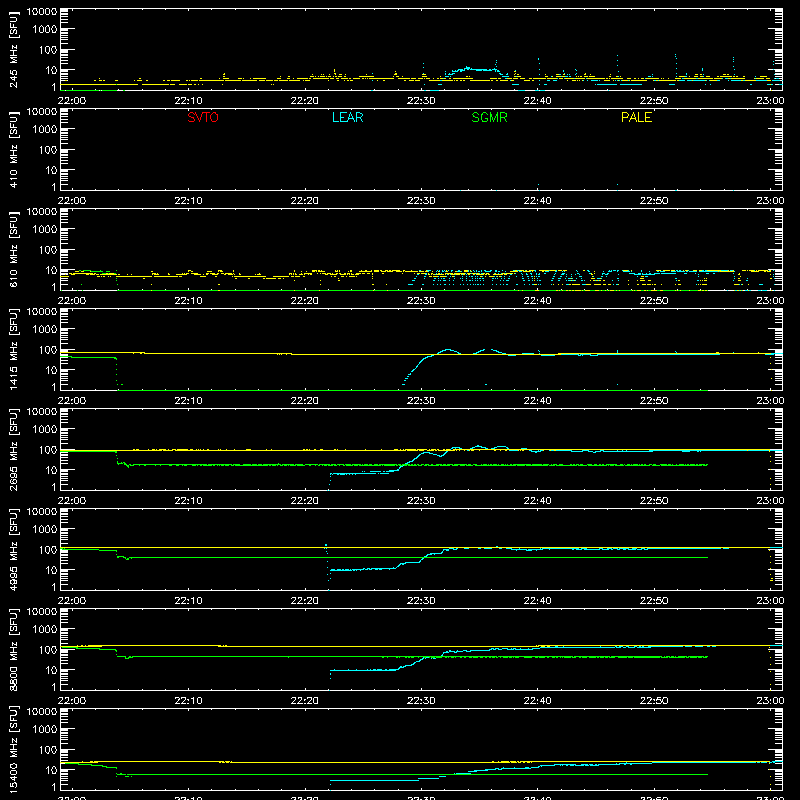Click the 10000 tick value on 245 MHz axis
800x800 pixels.
pos(42,12)
